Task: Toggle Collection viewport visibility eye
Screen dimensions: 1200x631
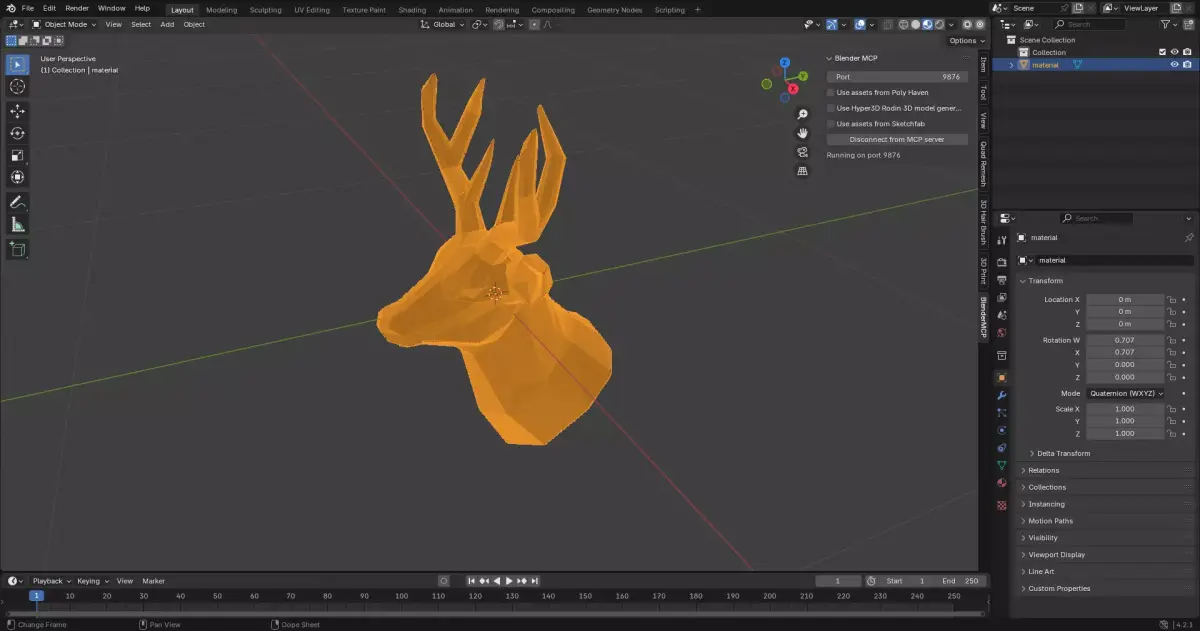Action: click(1175, 52)
